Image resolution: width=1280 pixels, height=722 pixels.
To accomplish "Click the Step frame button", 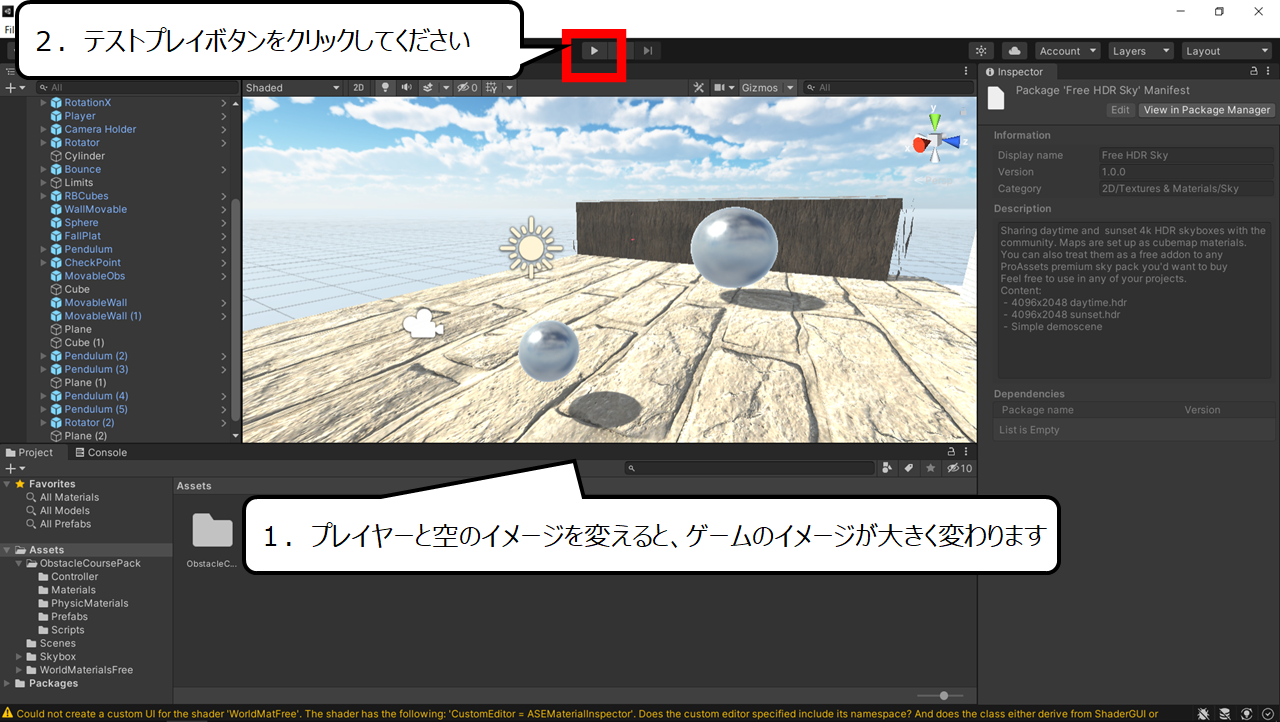I will point(648,51).
